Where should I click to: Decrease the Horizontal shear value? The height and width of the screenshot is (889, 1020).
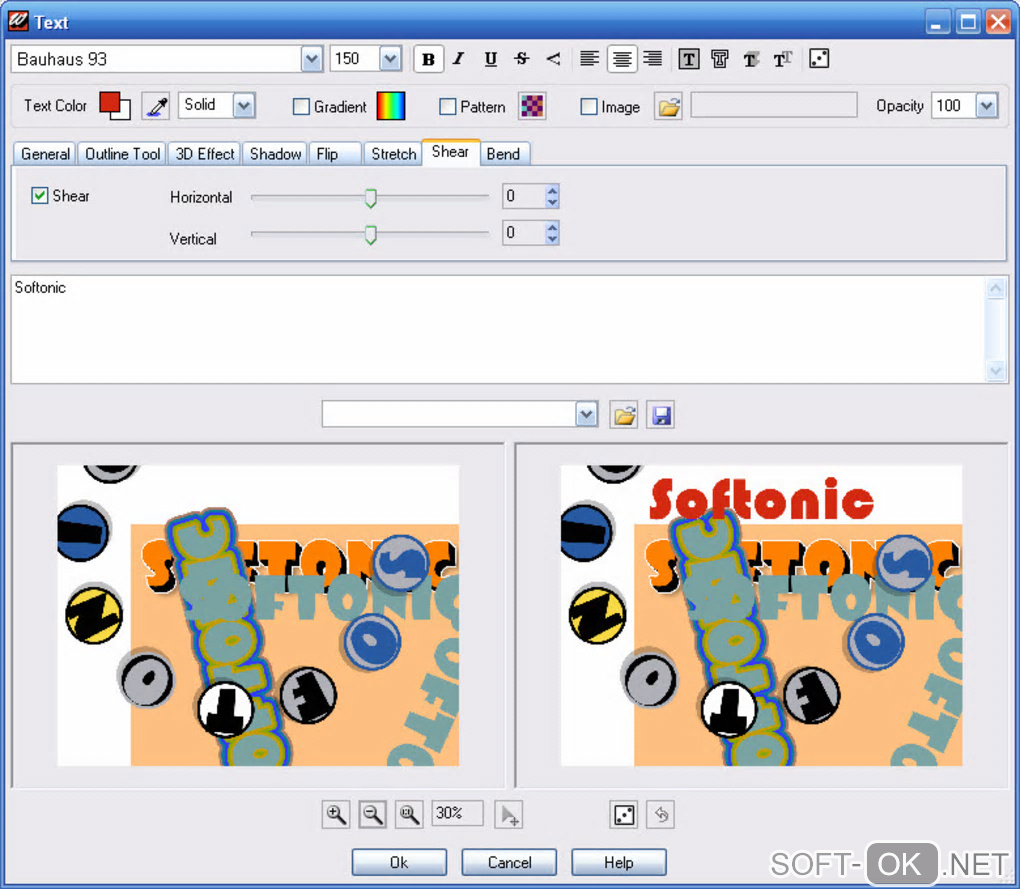[552, 202]
